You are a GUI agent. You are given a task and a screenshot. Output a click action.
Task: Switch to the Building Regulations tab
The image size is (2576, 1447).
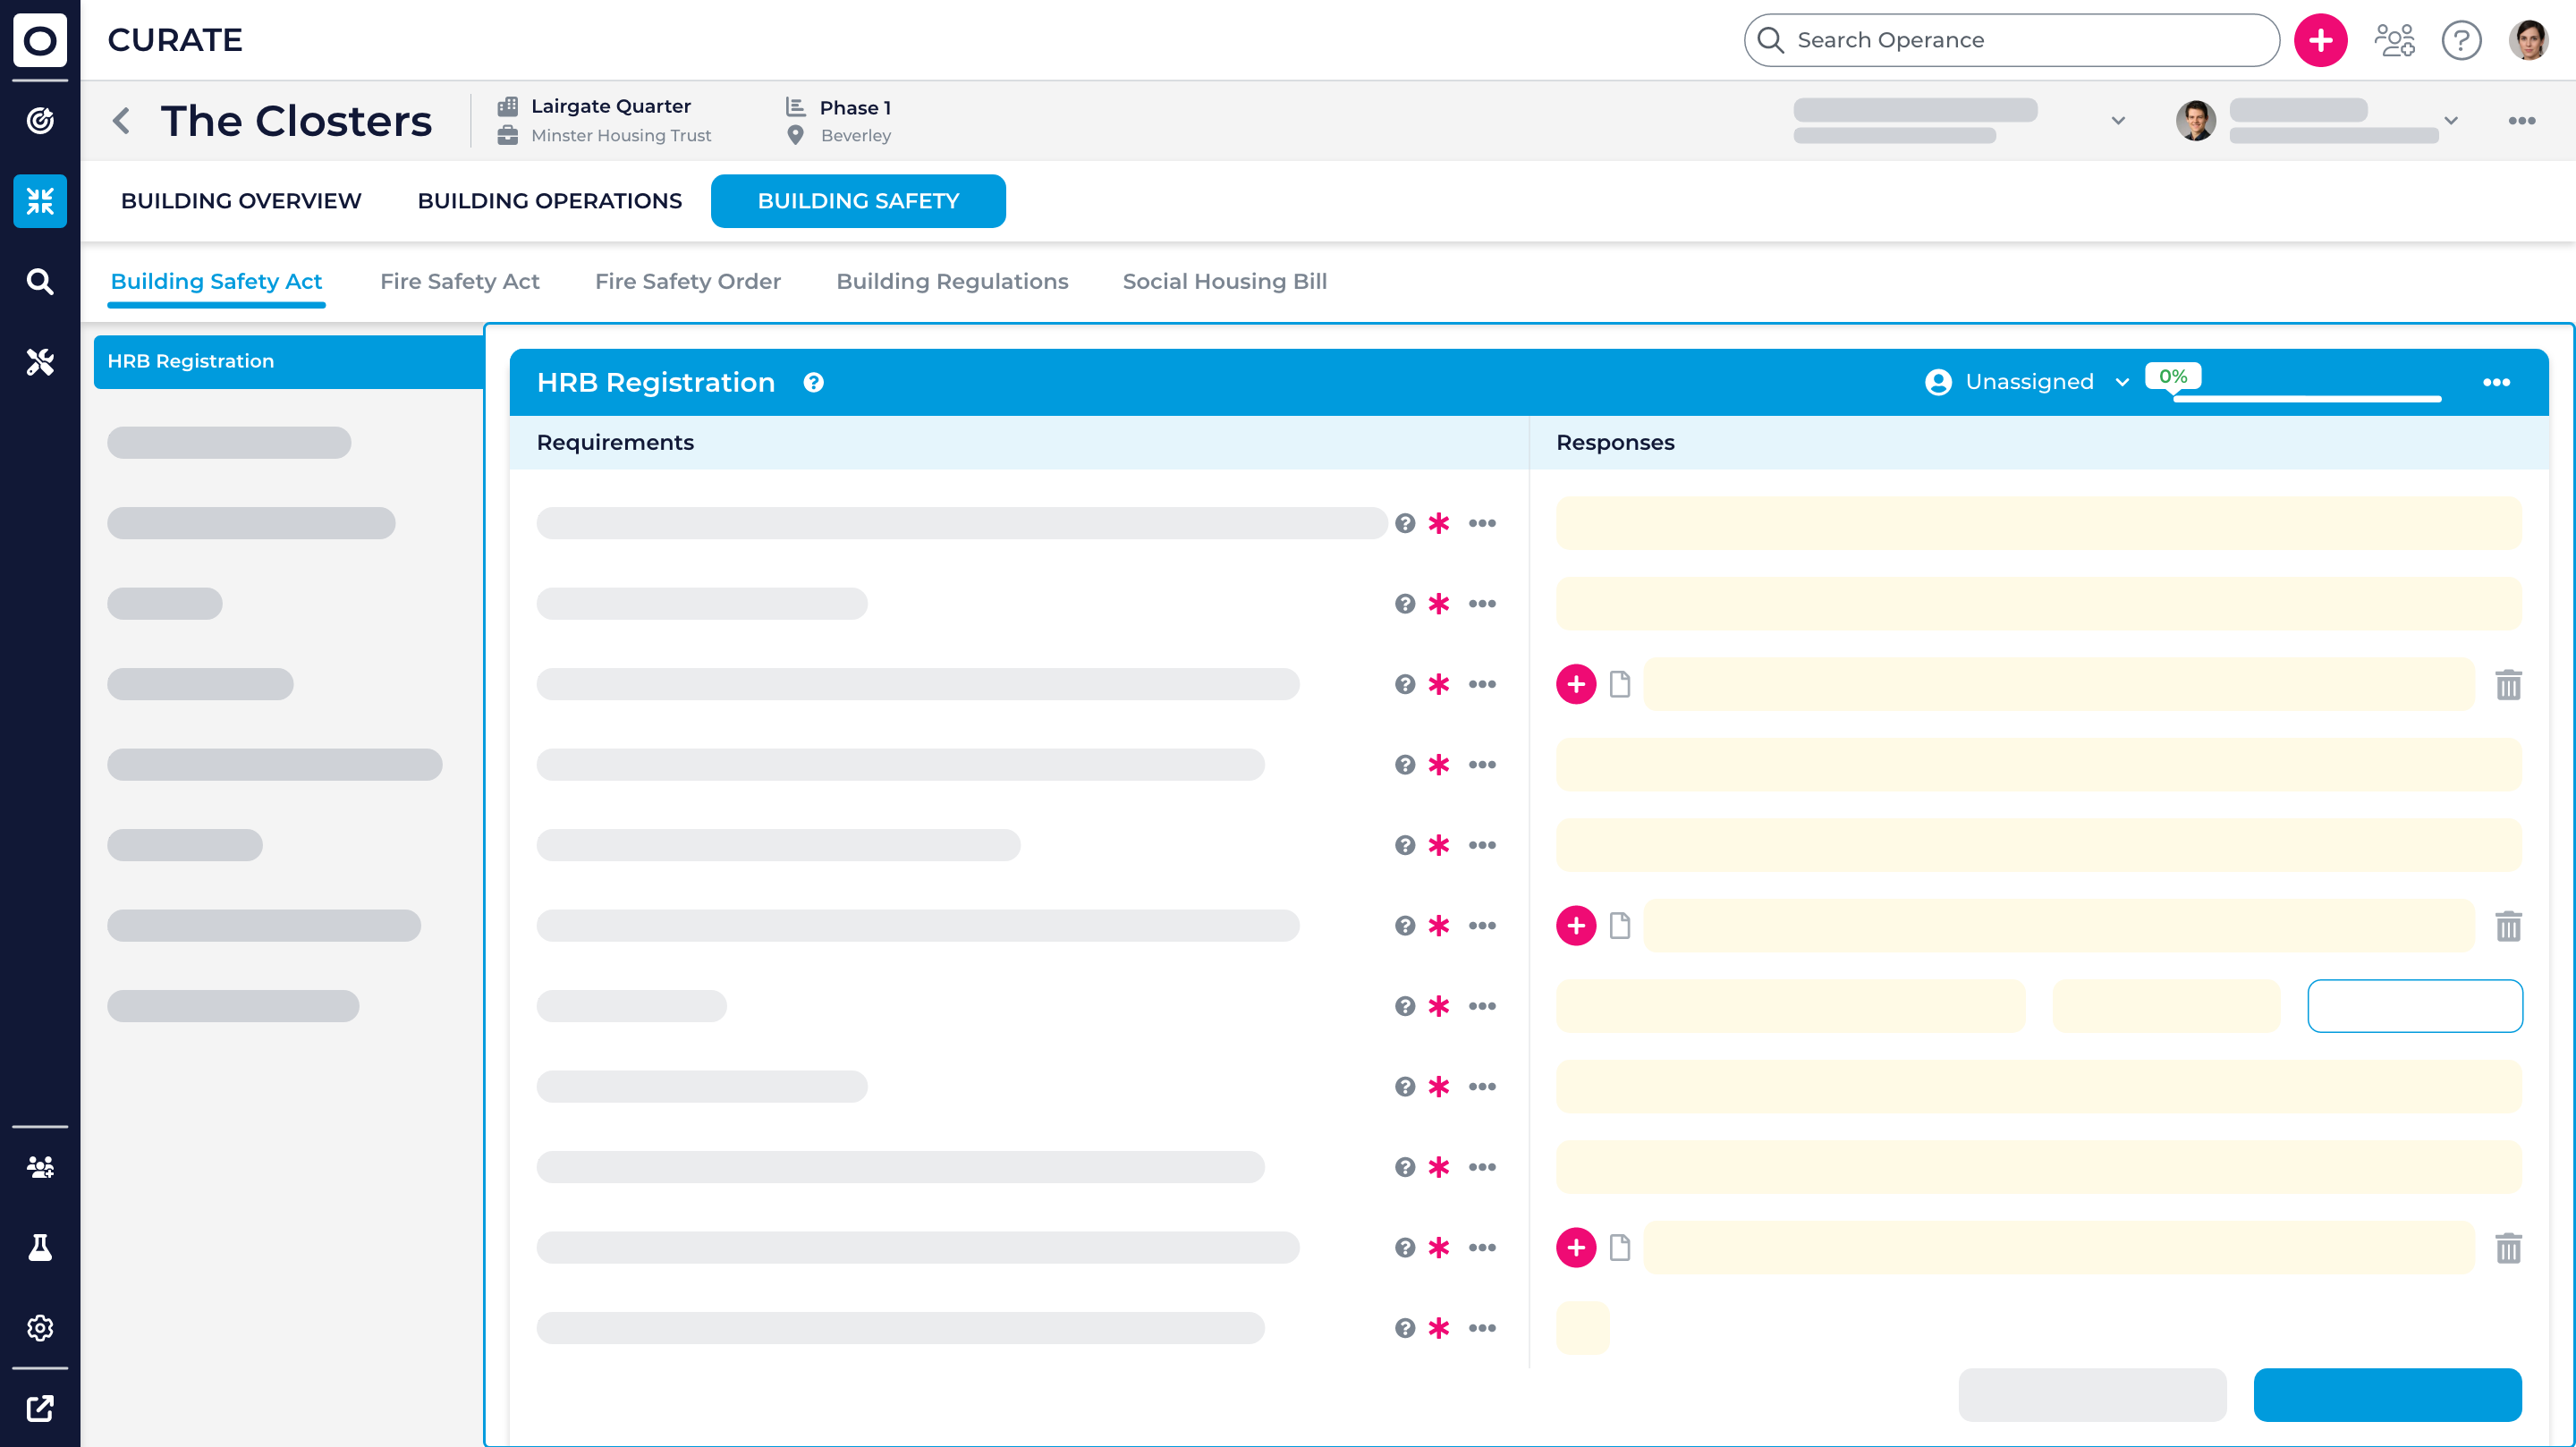click(x=952, y=282)
